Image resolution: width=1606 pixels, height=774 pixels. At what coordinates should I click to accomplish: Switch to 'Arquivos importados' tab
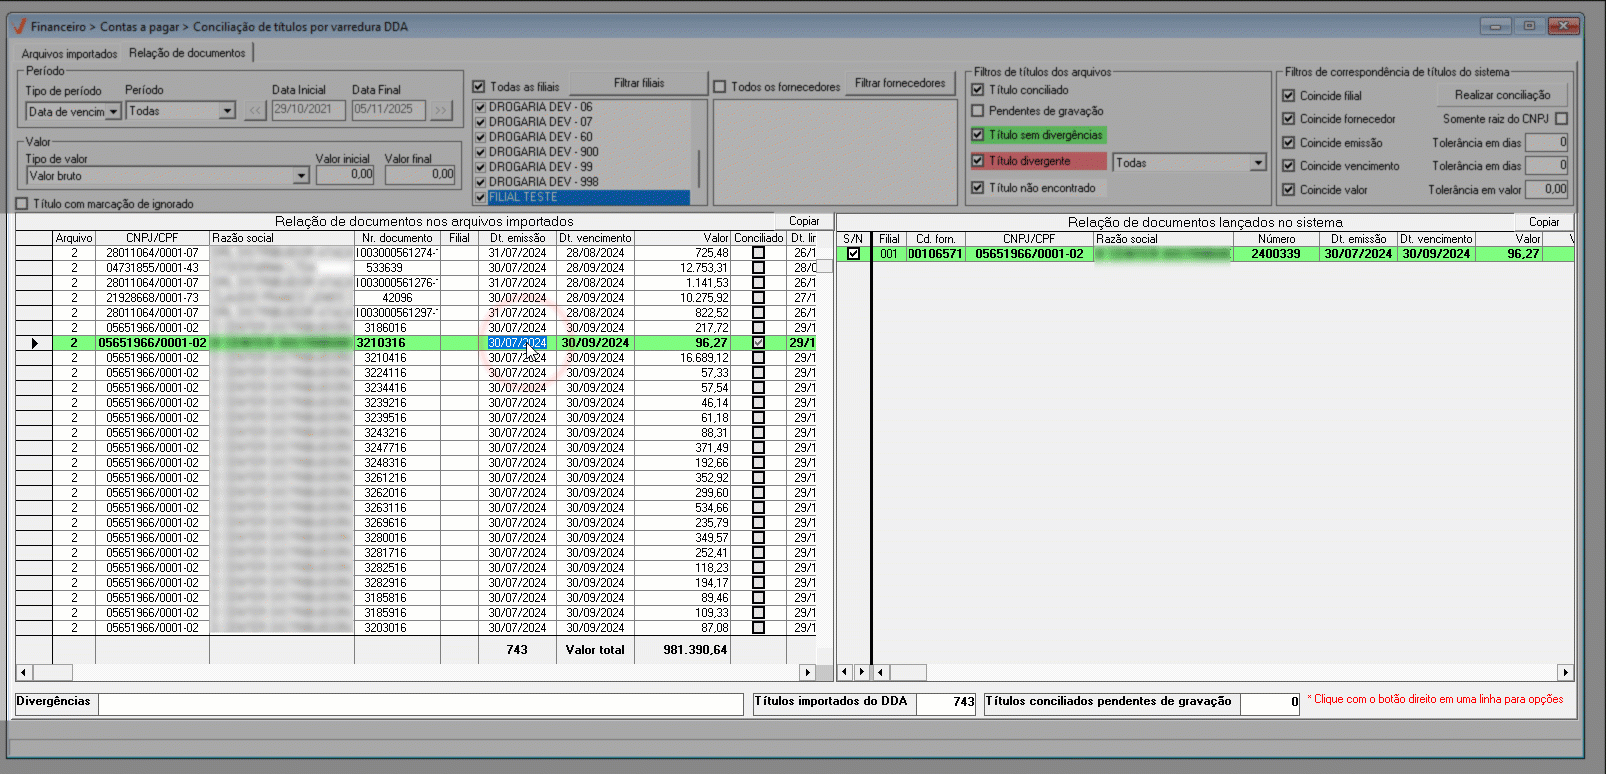click(69, 54)
